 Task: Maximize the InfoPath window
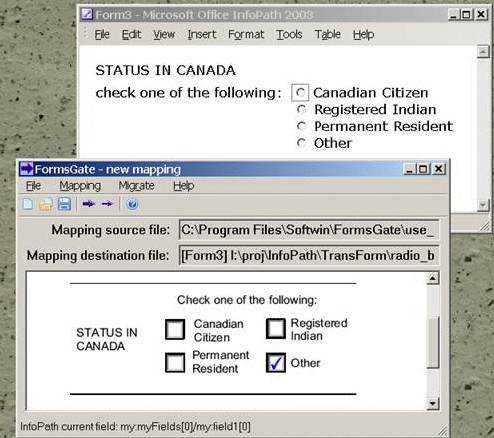(x=466, y=14)
